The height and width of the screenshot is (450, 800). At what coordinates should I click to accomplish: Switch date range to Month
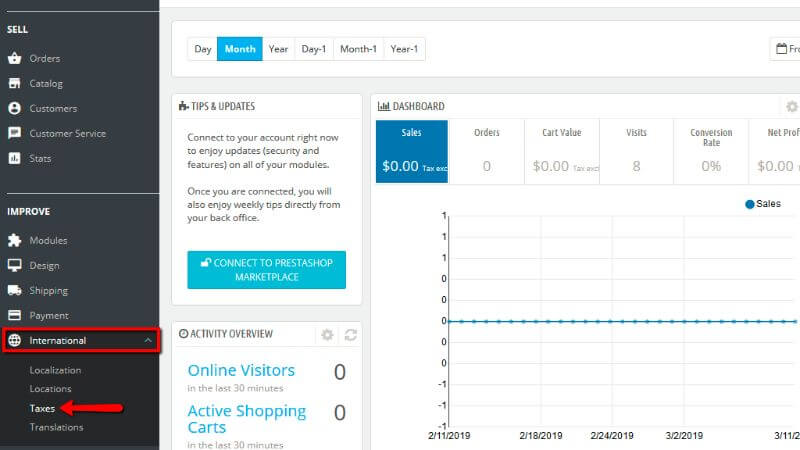[240, 49]
